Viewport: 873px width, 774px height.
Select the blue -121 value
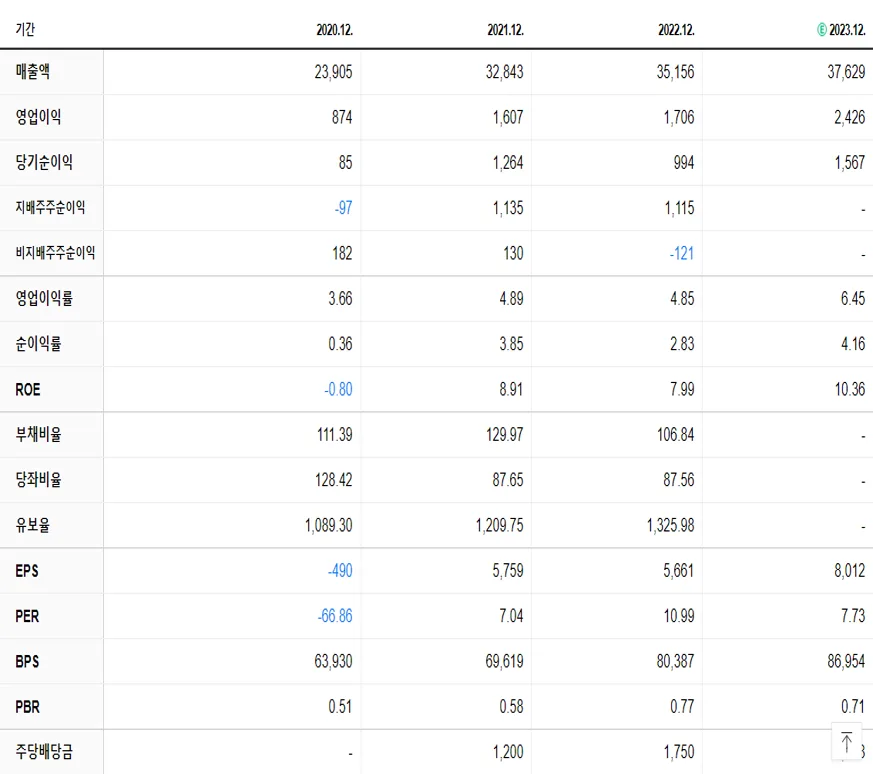click(682, 253)
